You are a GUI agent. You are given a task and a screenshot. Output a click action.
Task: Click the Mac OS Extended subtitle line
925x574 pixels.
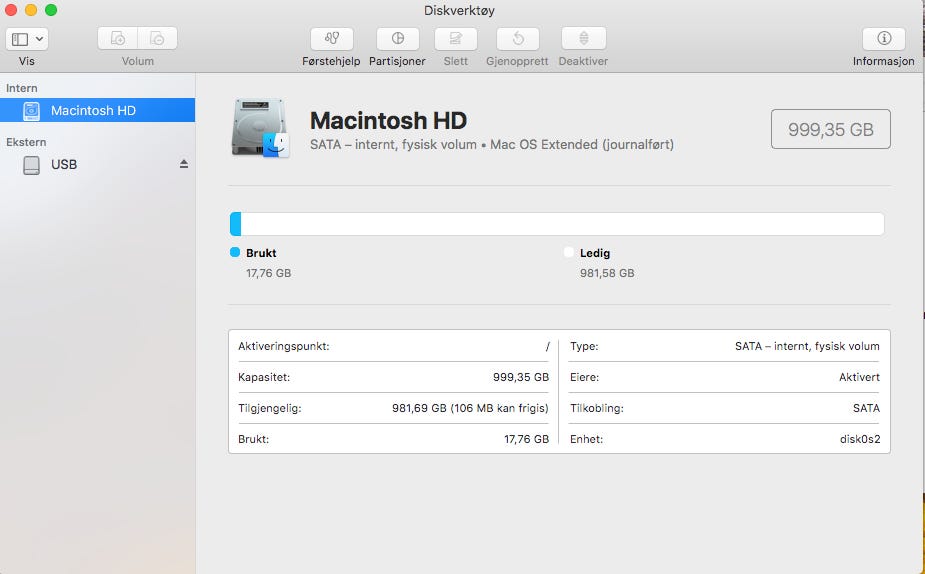(492, 145)
